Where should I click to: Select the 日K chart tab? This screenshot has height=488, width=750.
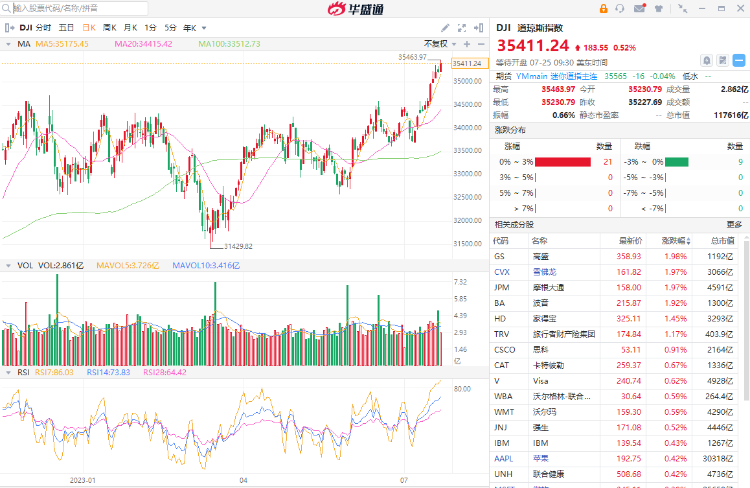(89, 28)
